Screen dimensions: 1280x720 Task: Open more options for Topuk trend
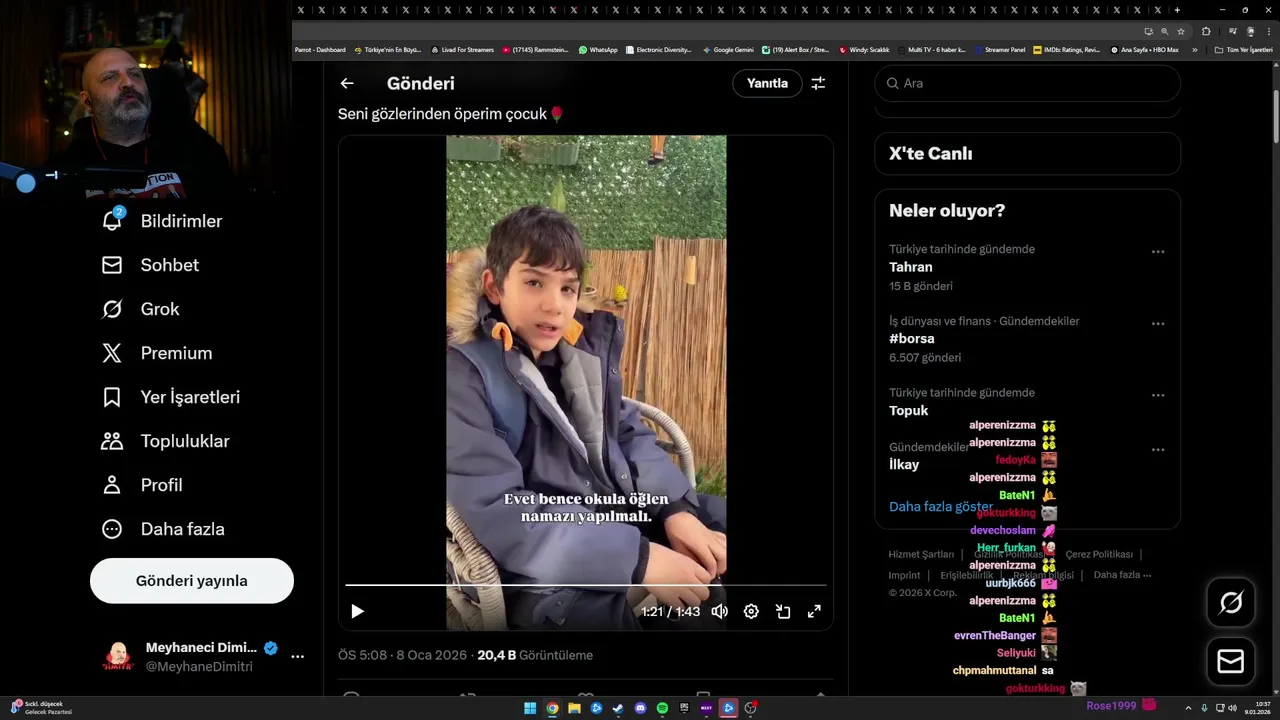1158,396
